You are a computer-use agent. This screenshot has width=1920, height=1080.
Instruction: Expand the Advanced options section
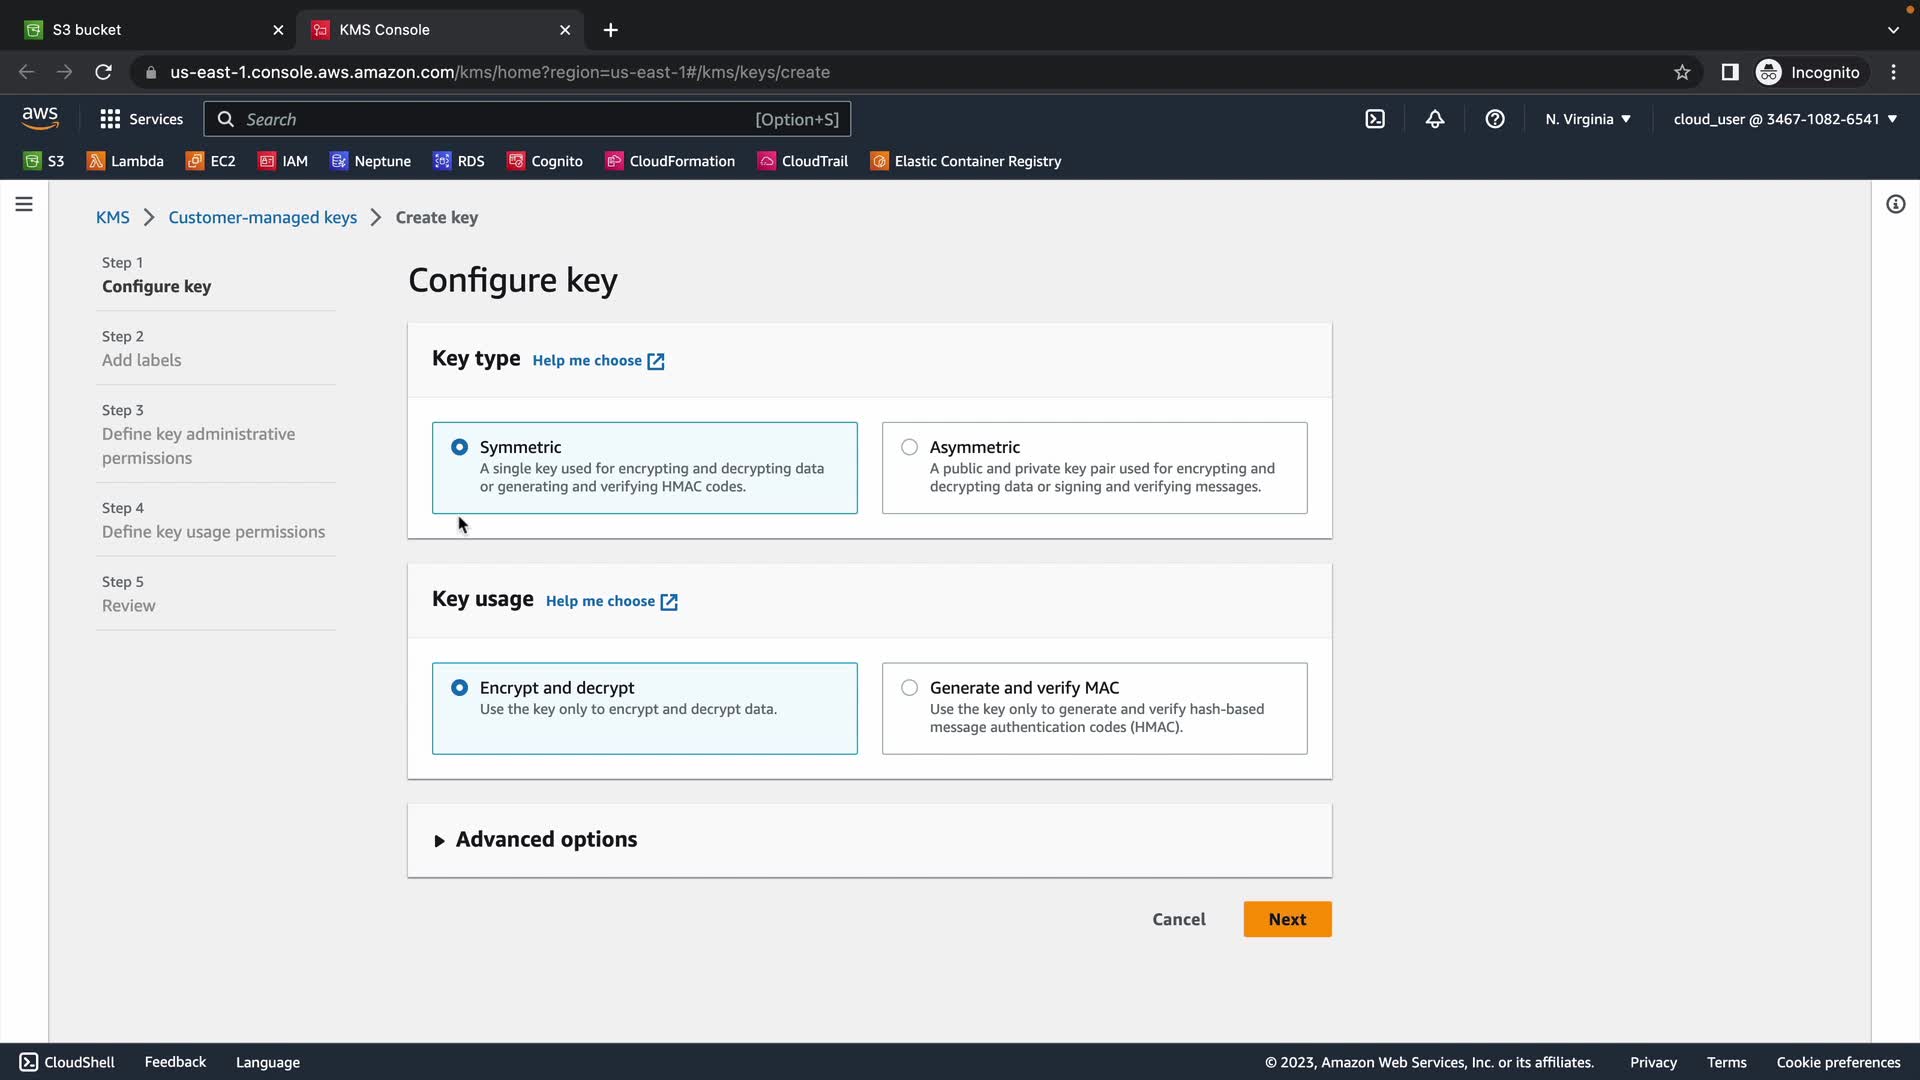546,840
